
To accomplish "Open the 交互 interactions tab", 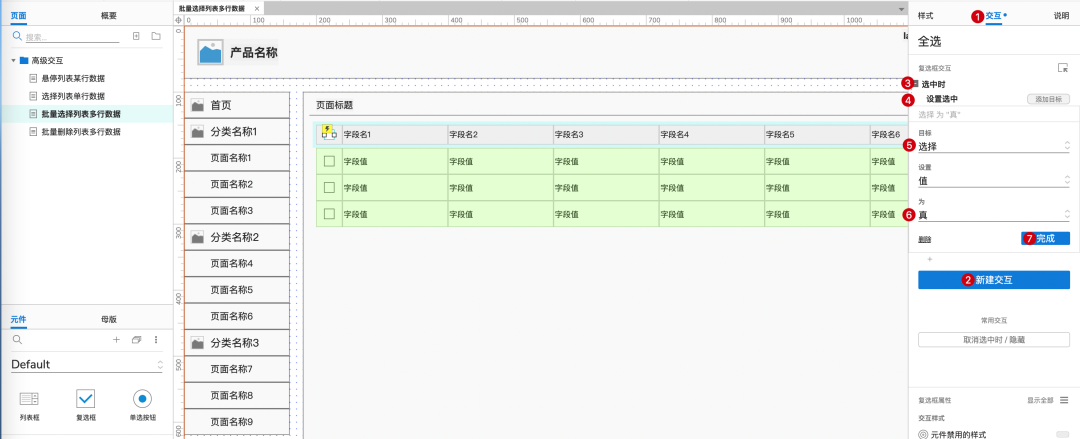I will 994,15.
